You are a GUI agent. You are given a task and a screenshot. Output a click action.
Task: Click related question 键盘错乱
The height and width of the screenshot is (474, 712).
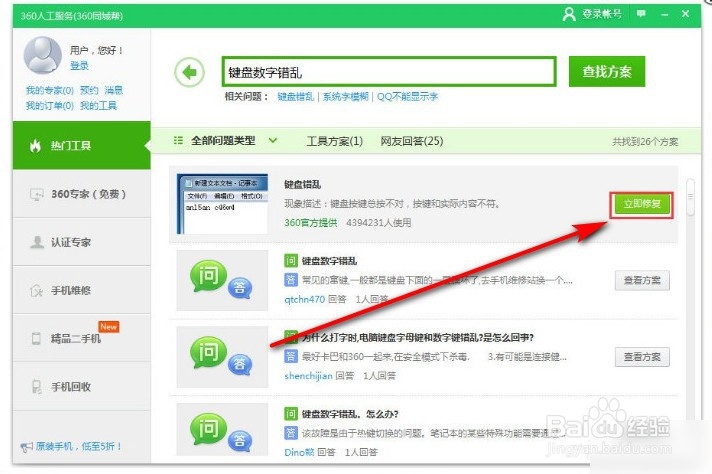tap(296, 96)
